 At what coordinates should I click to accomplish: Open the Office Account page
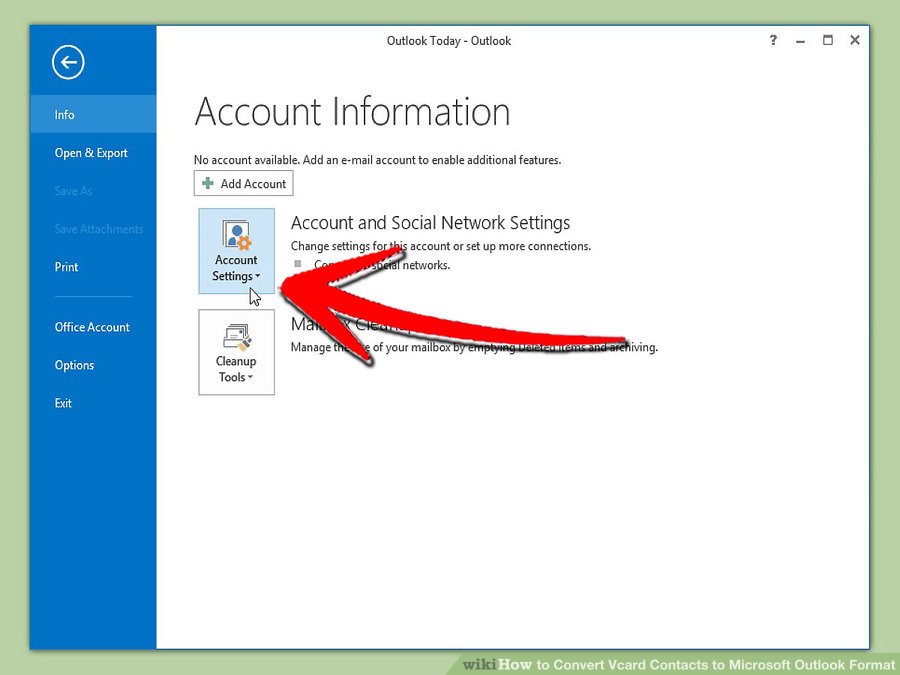(x=92, y=327)
